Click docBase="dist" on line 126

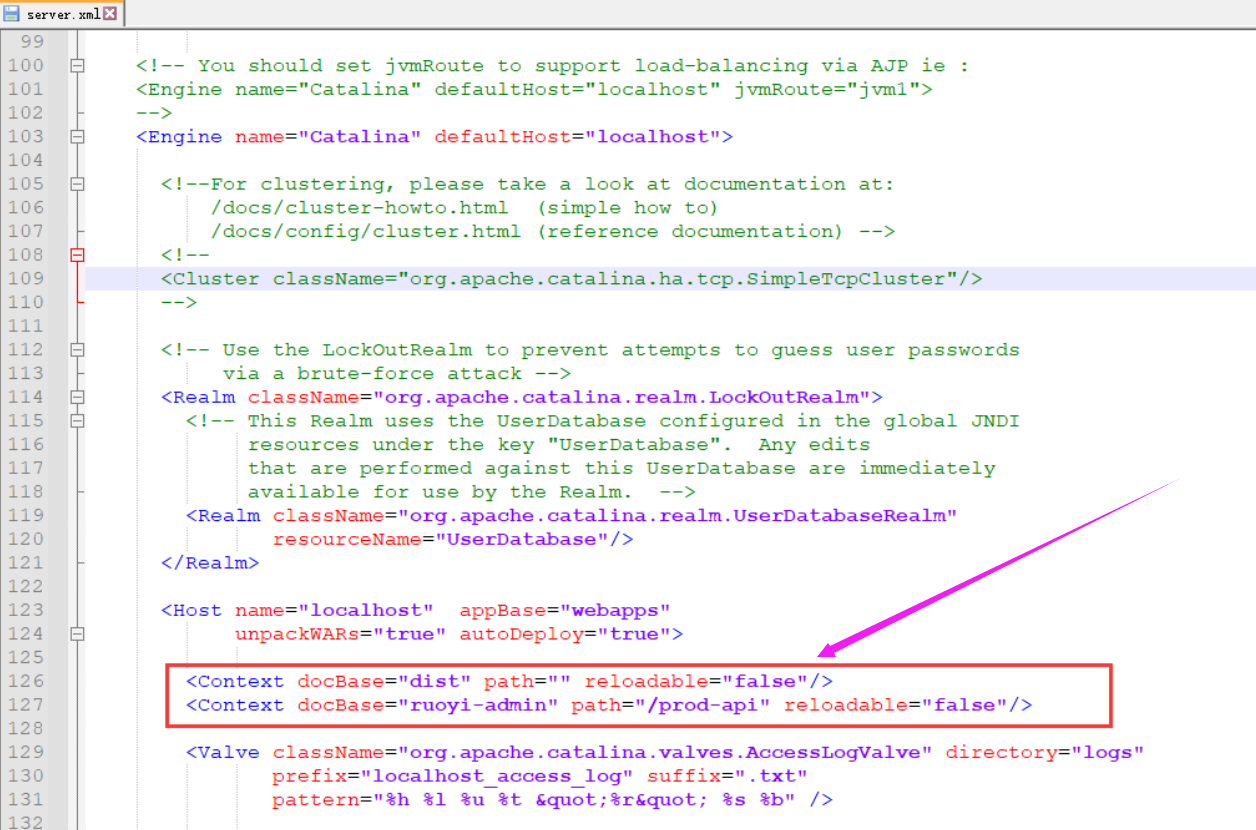385,681
